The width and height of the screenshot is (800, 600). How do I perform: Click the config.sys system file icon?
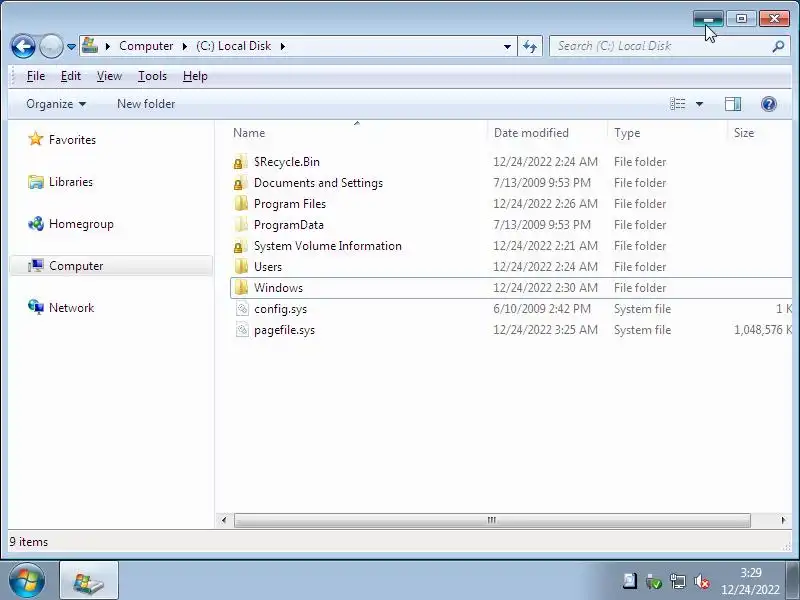(242, 309)
